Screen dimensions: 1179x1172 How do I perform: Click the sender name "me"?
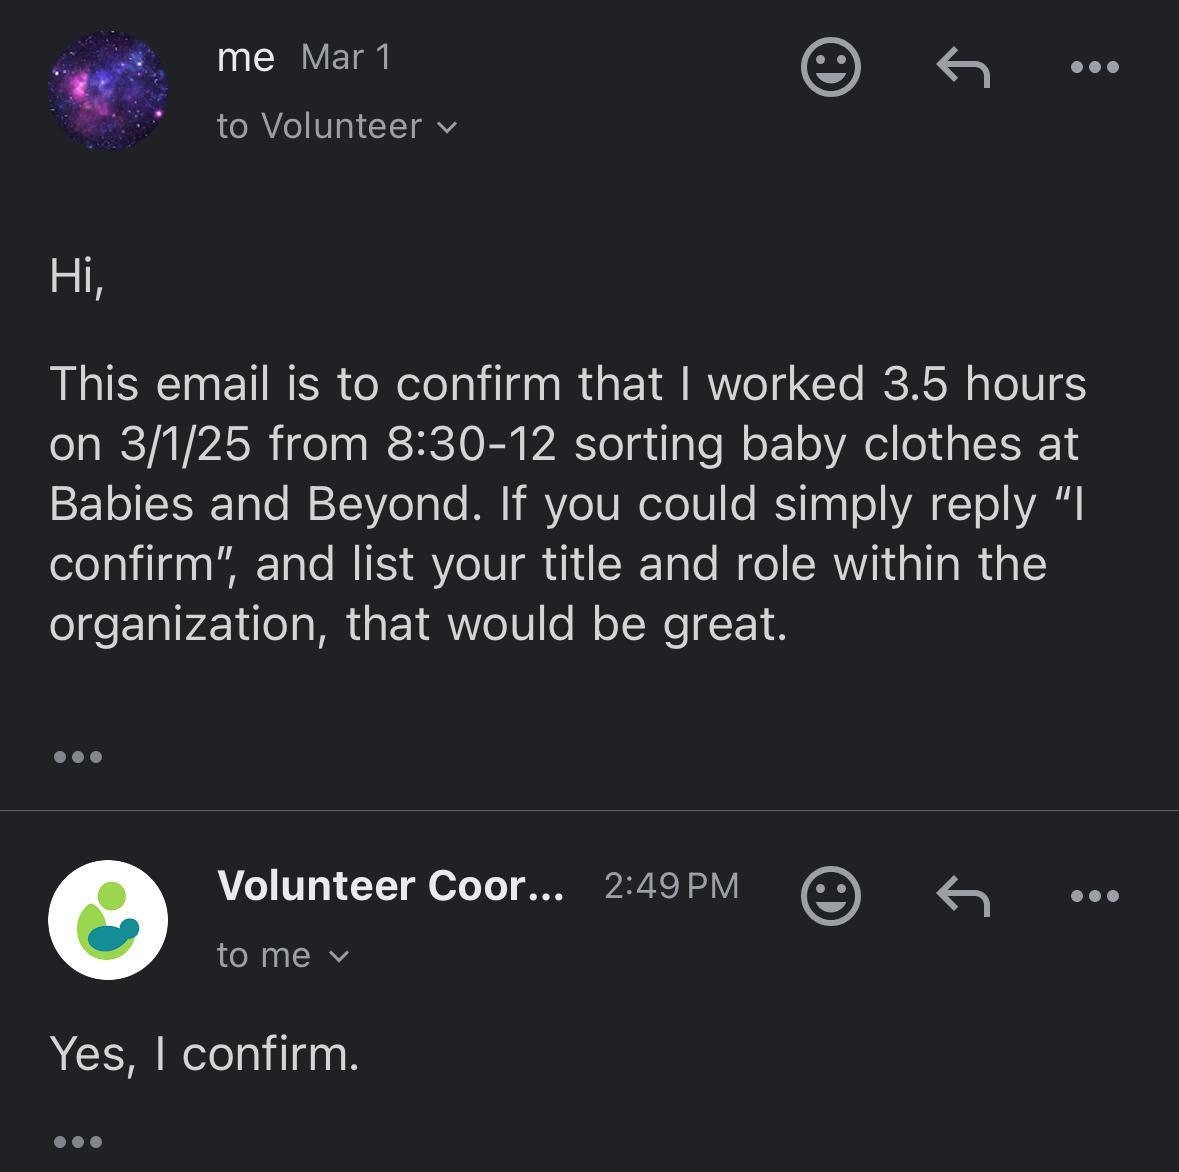245,58
